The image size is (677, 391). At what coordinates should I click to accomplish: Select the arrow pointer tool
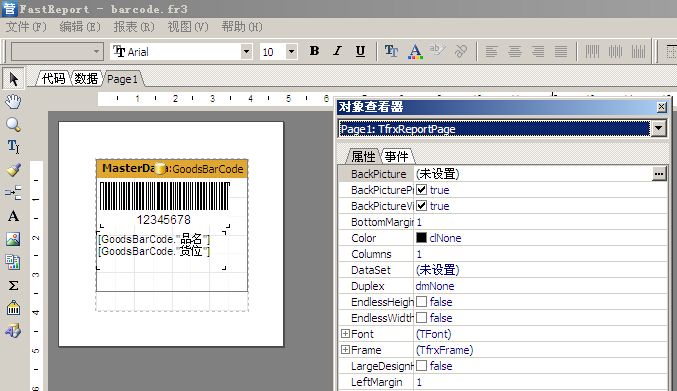pyautogui.click(x=13, y=79)
